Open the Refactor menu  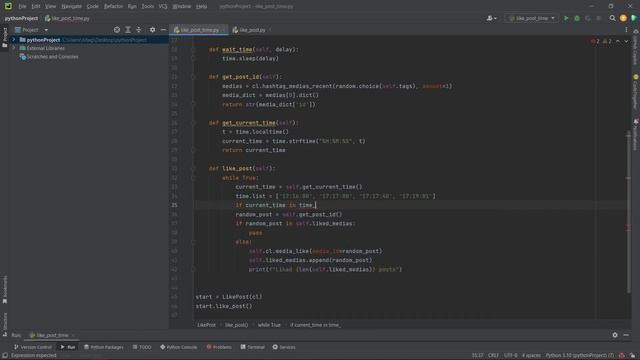(x=113, y=6)
